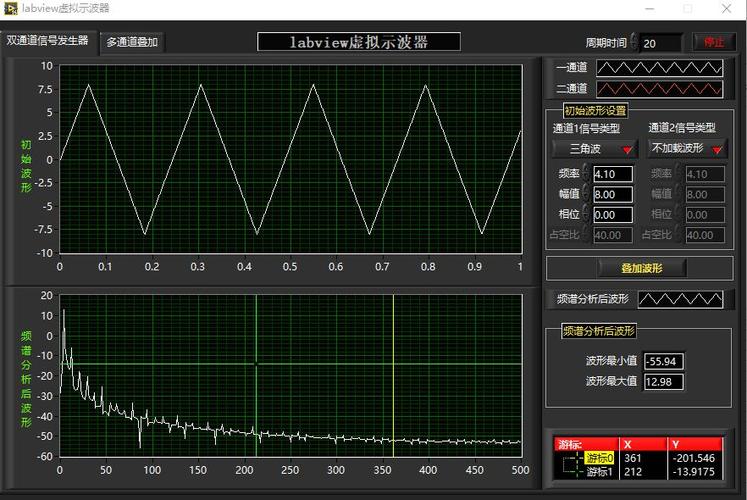Click the 周期时间 input showing 20
747x500 pixels.
(x=662, y=43)
